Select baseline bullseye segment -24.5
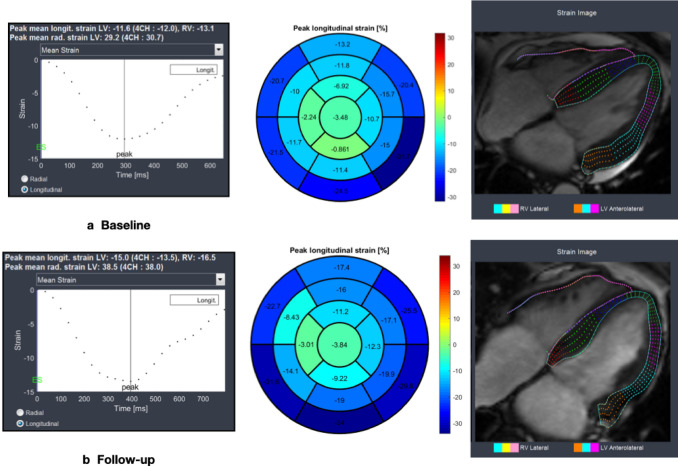 (x=341, y=191)
